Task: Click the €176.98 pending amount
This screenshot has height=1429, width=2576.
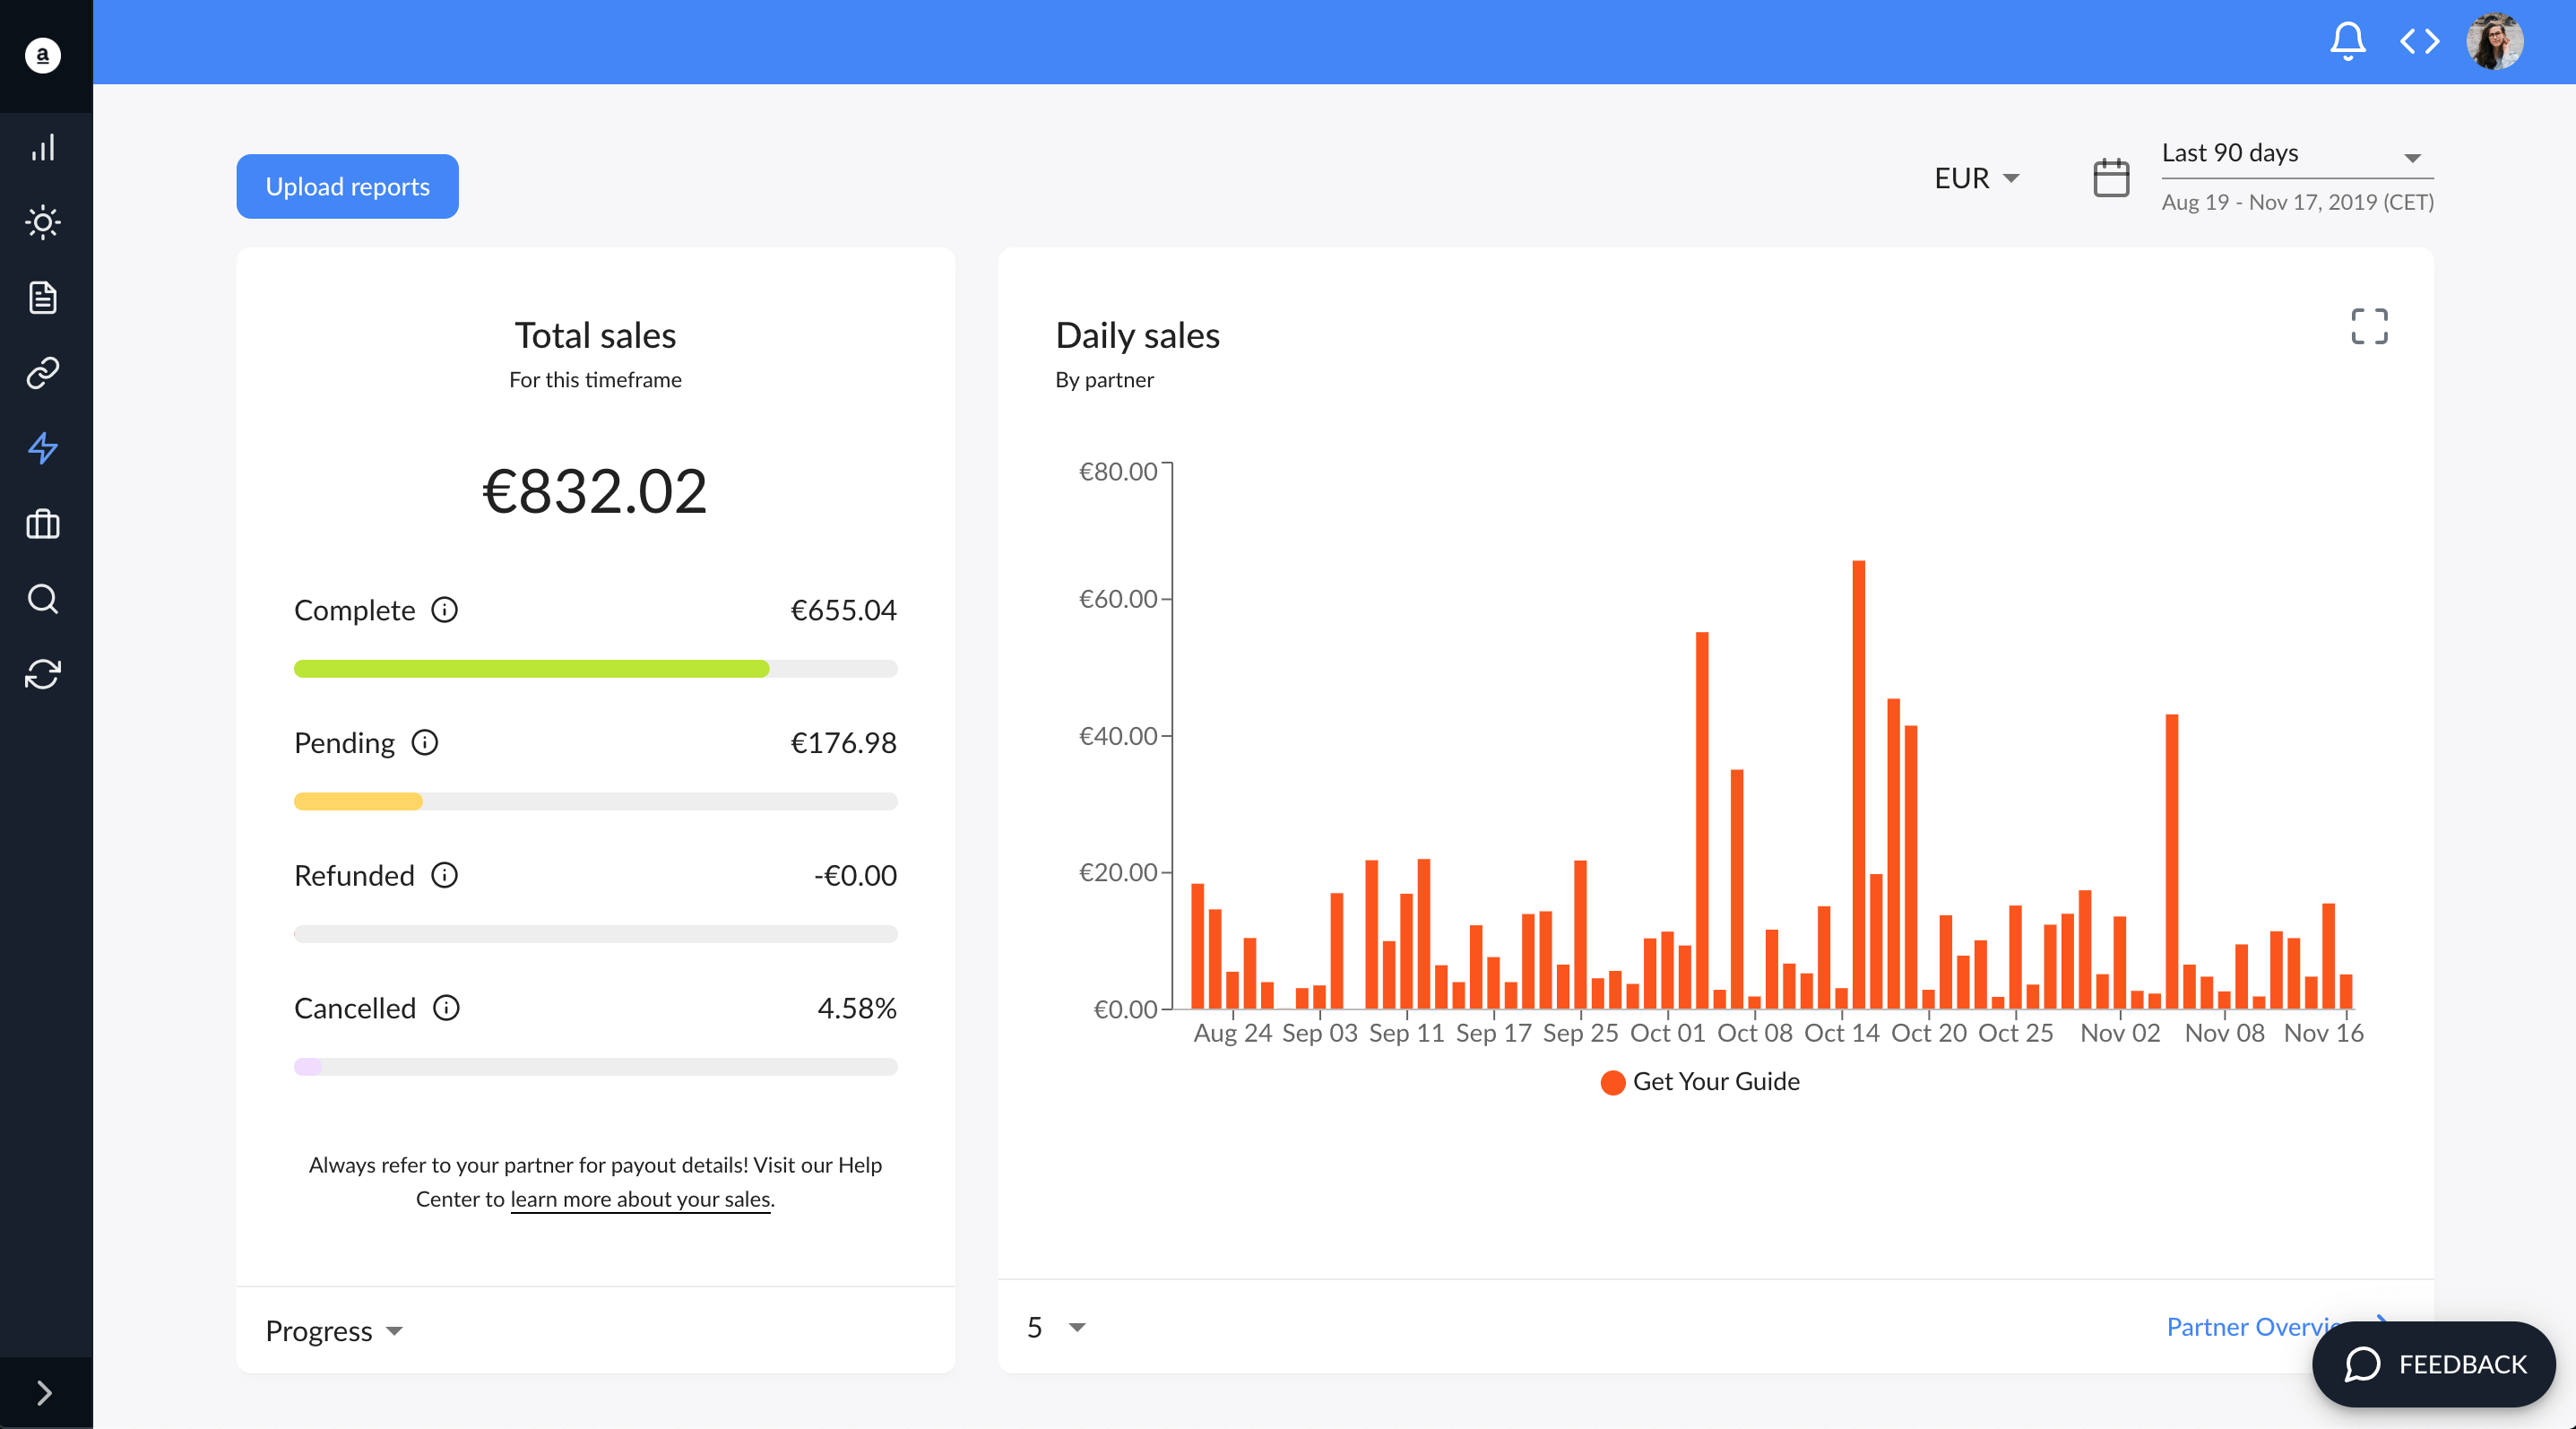Action: click(843, 742)
